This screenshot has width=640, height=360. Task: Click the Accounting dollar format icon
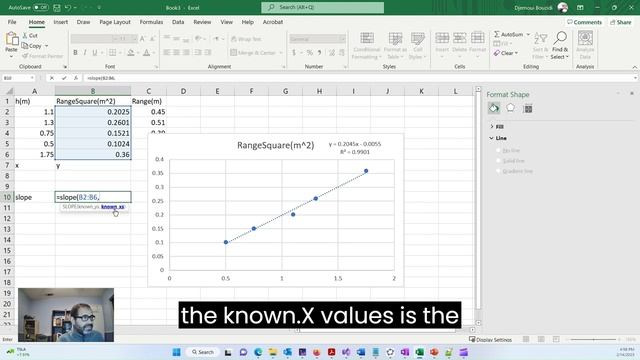[293, 53]
